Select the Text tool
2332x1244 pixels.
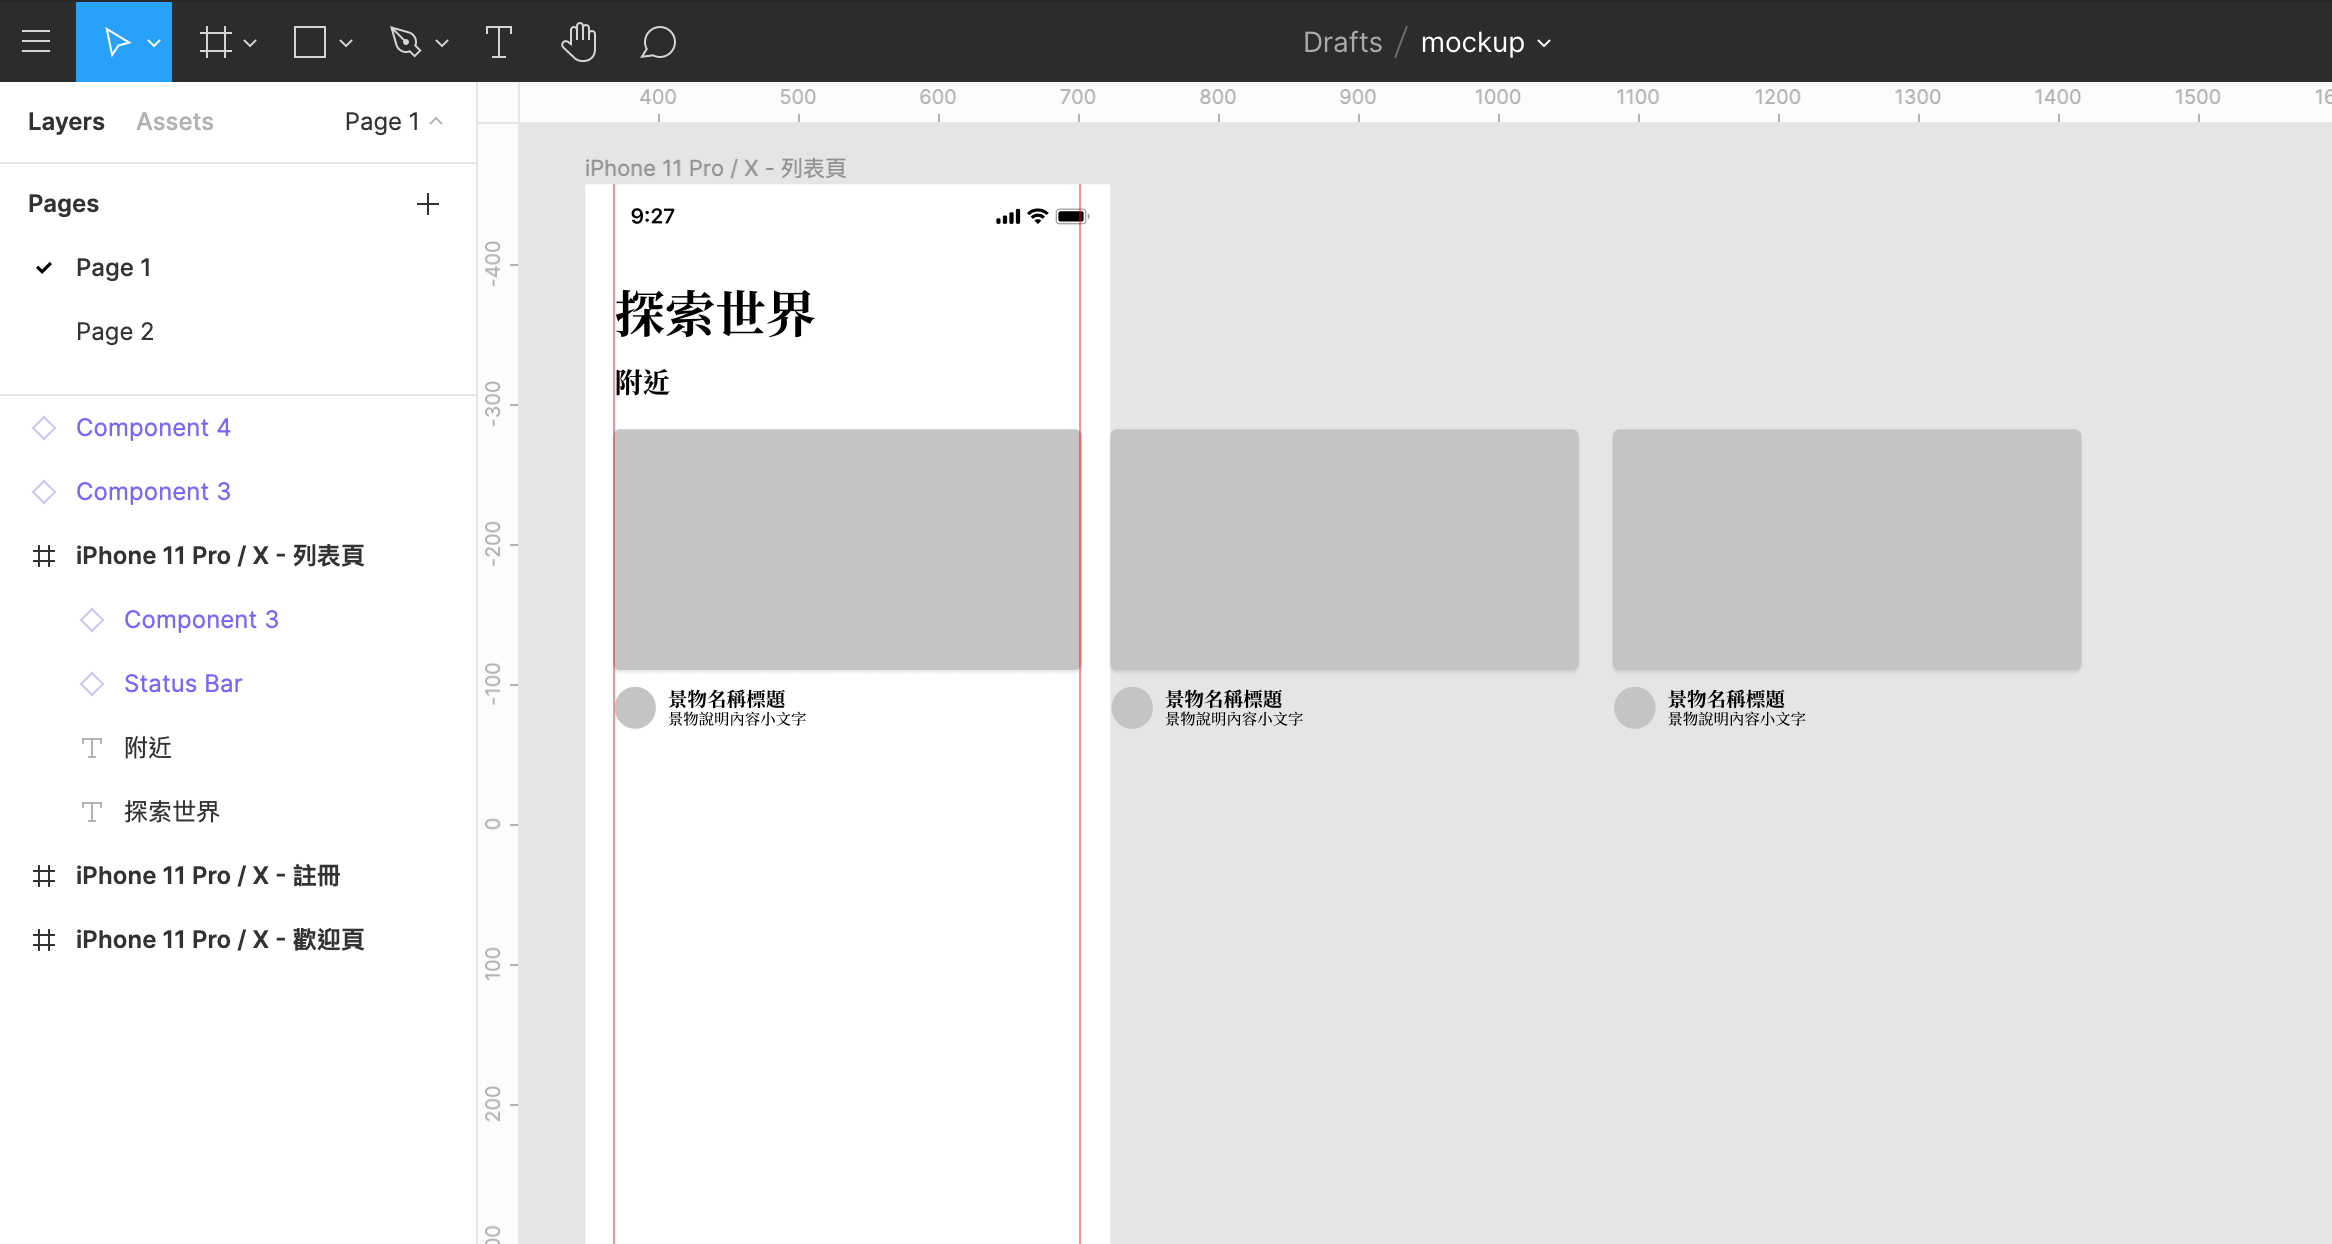click(498, 42)
